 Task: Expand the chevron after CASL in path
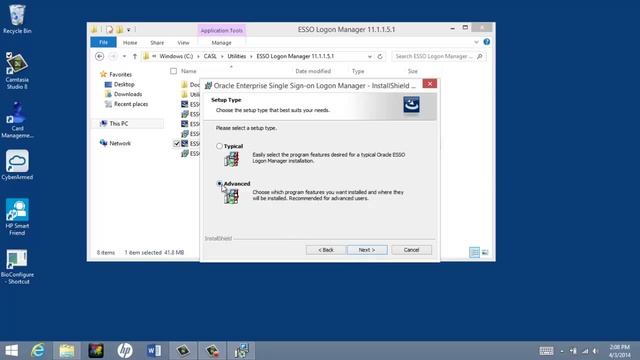coord(222,56)
